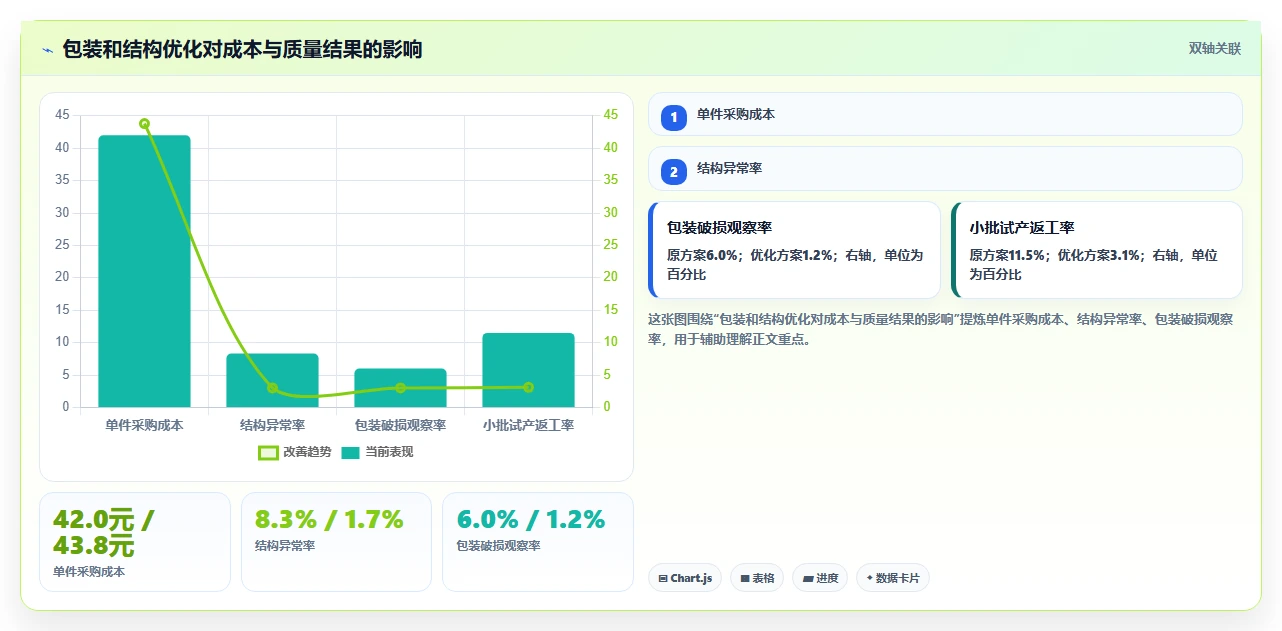Click the 小批试产返工率 bar in the chart

click(x=528, y=370)
